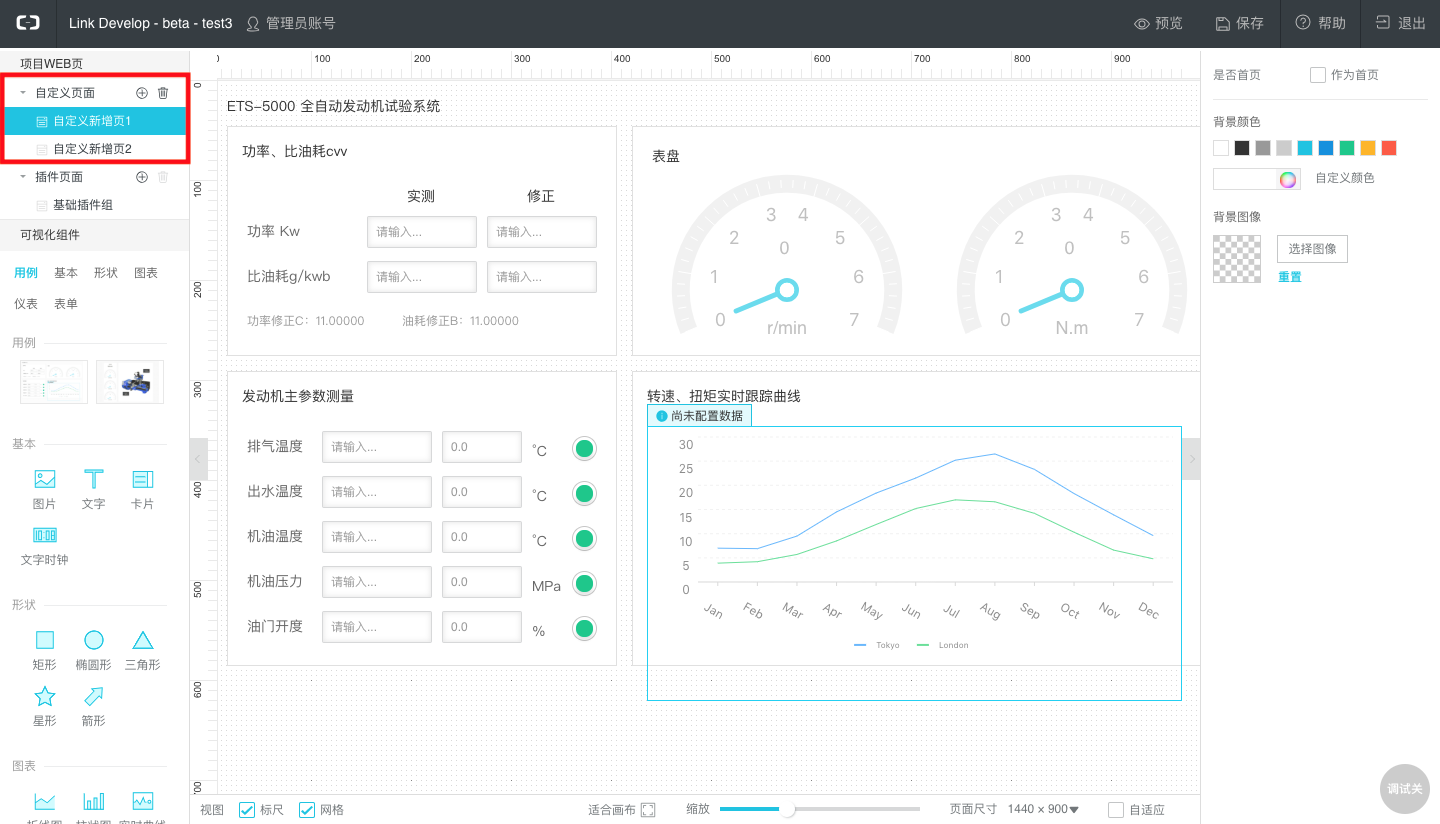
Task: Open the 管理员账号 user account
Action: click(x=291, y=23)
